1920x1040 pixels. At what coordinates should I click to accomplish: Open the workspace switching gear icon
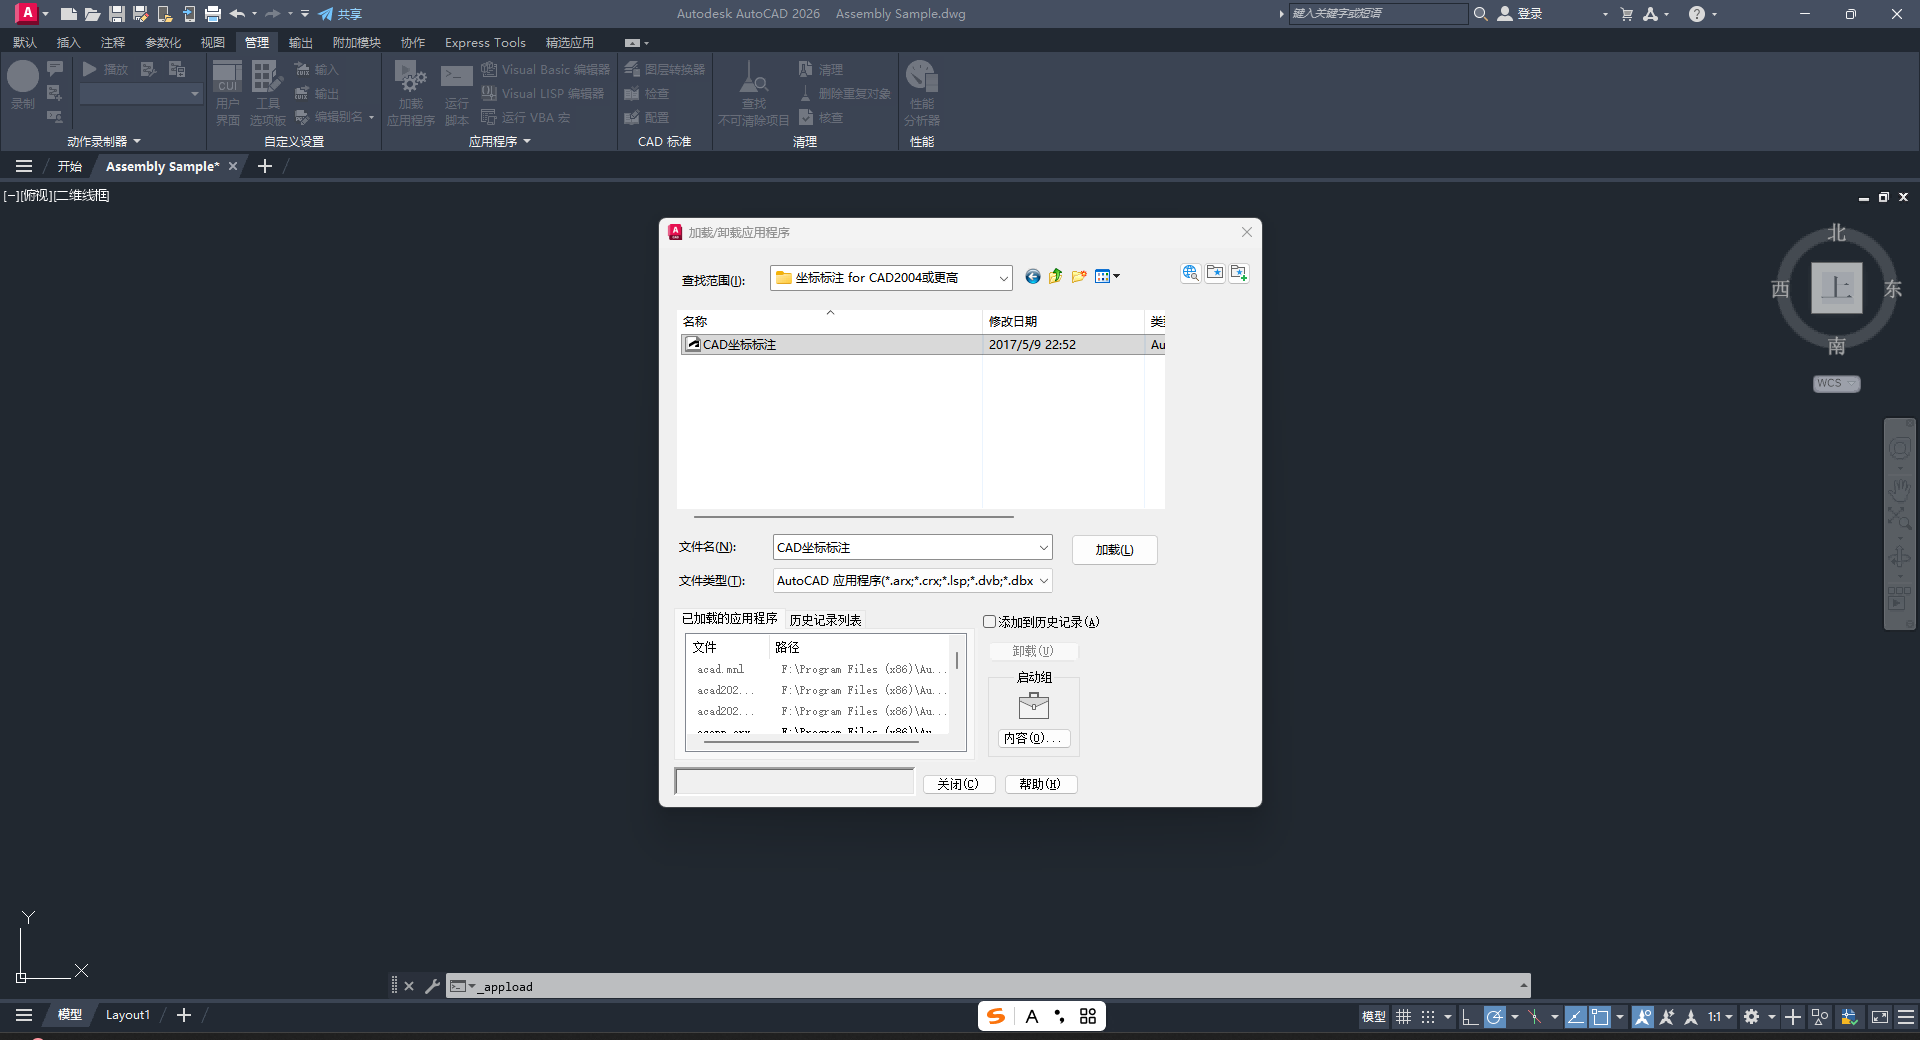tap(1752, 1017)
